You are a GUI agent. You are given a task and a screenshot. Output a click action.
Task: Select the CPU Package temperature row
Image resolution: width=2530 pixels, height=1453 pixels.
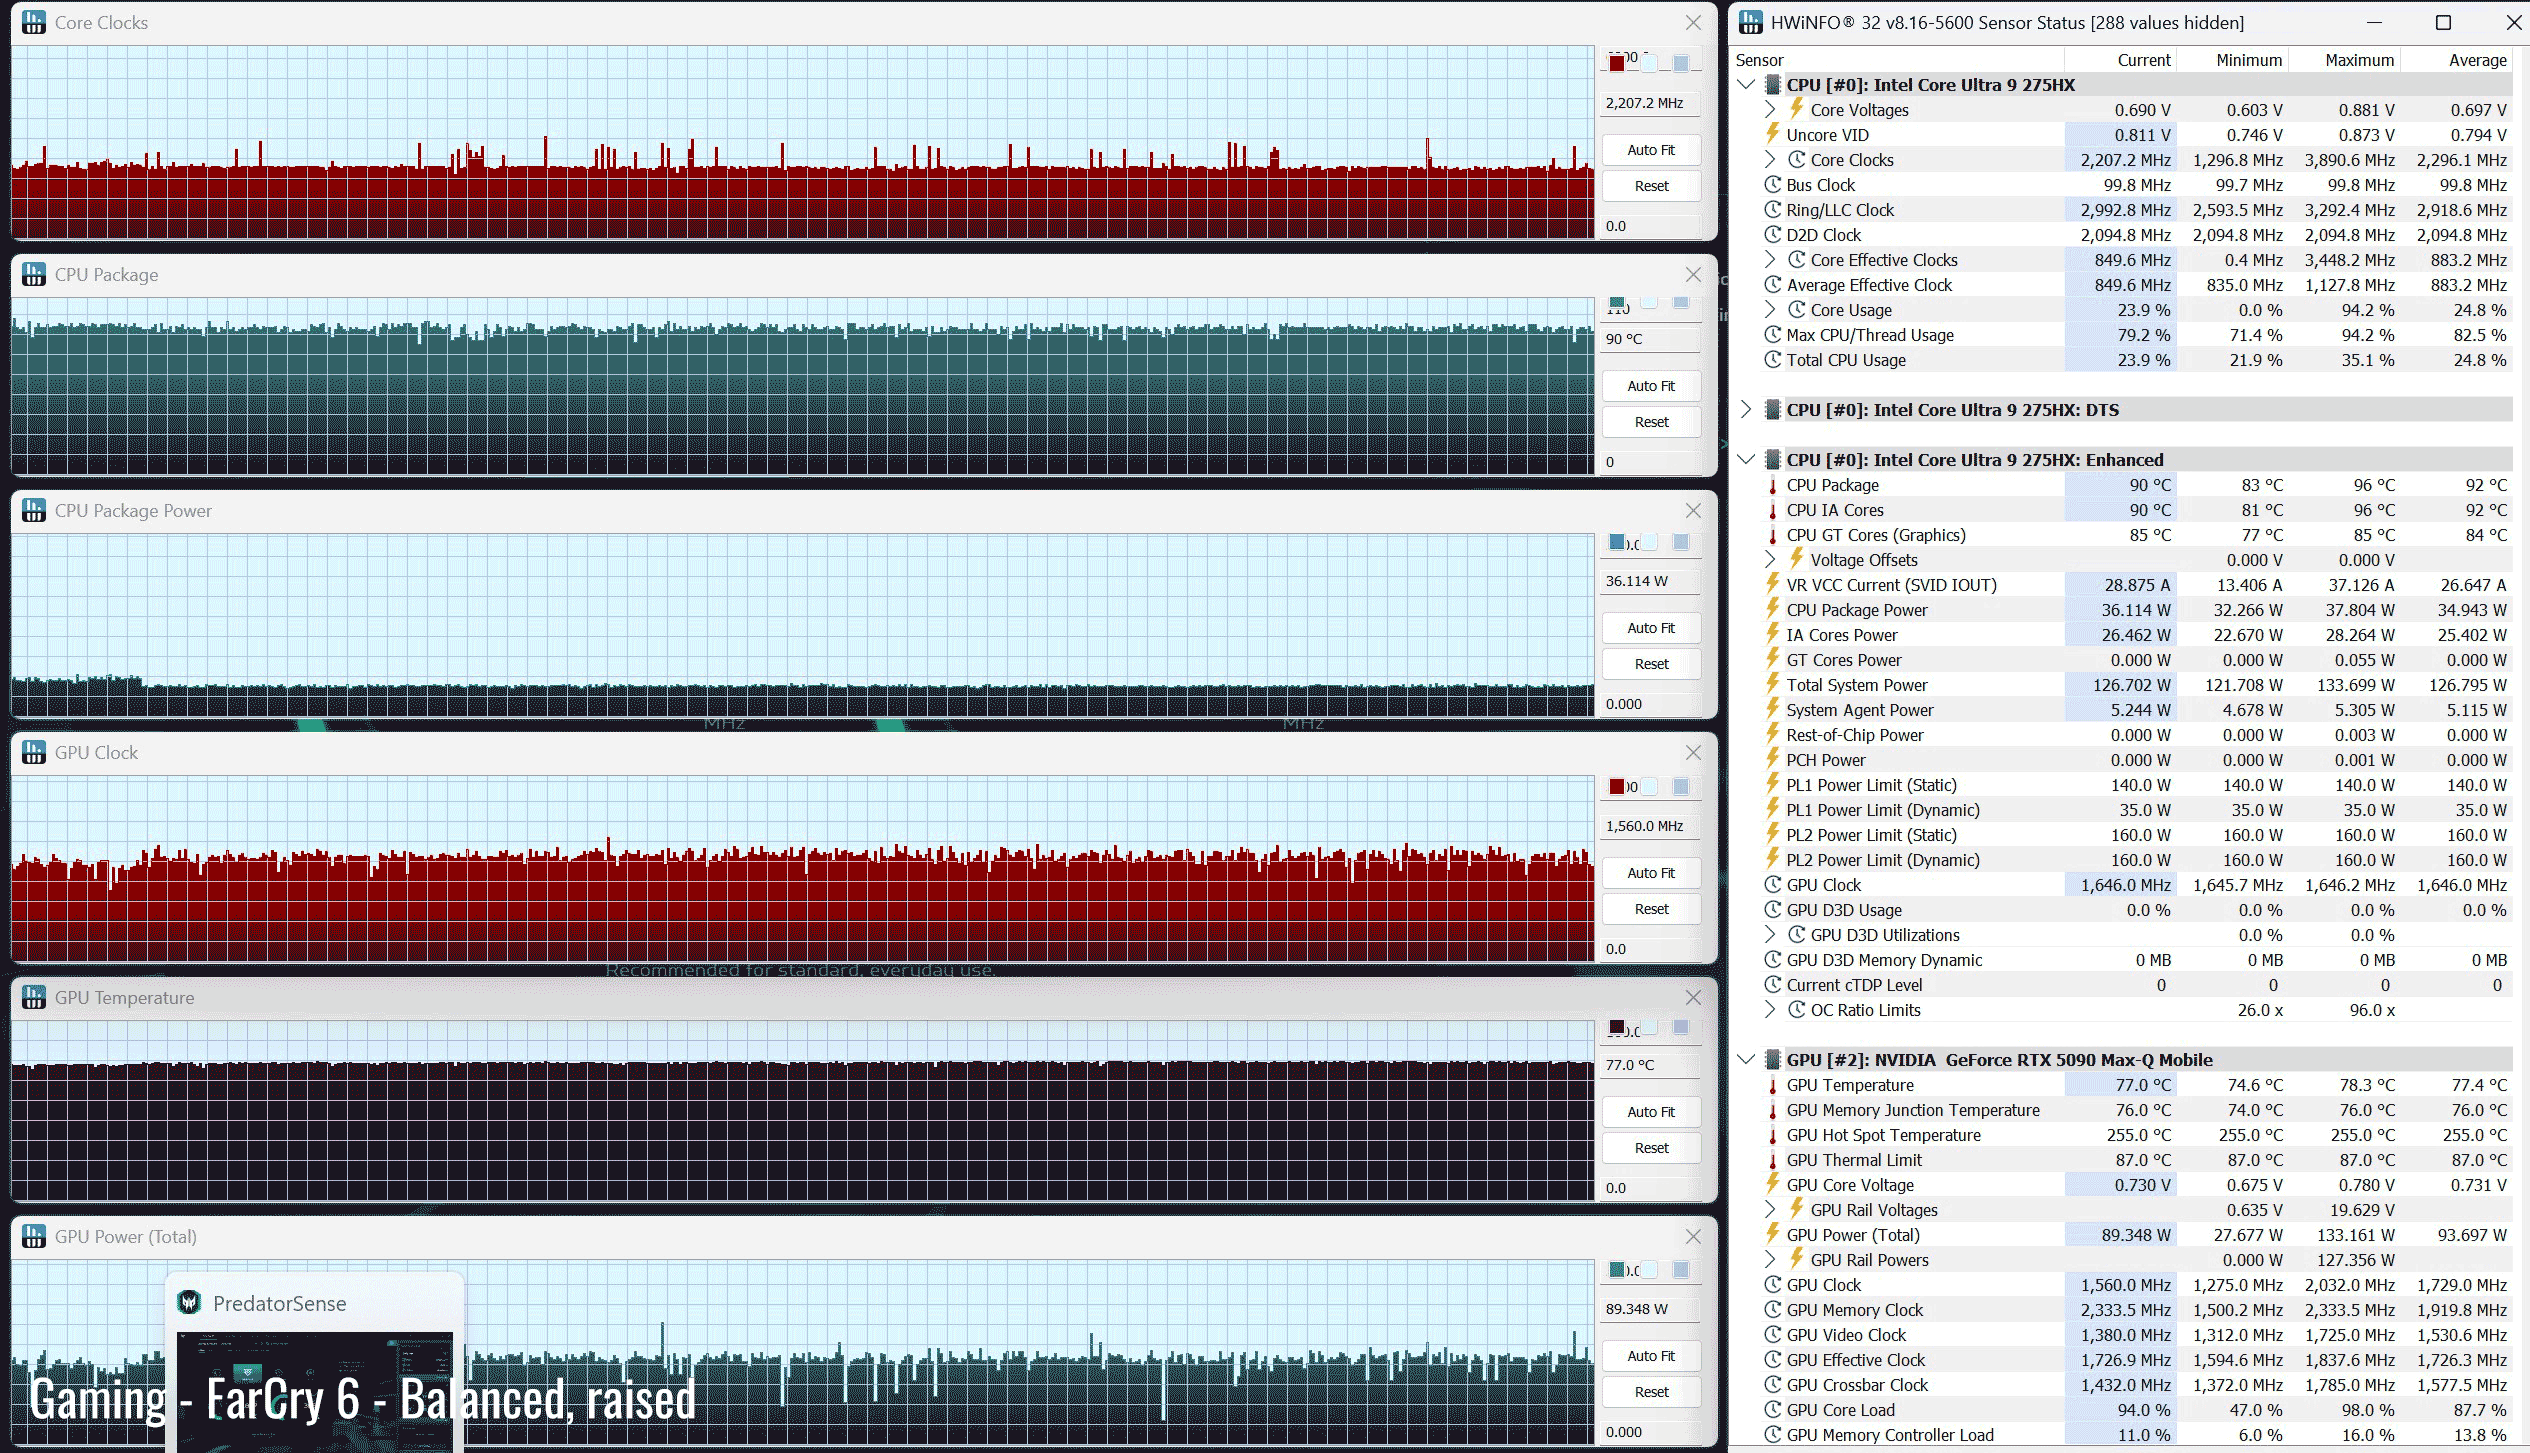pyautogui.click(x=2136, y=484)
